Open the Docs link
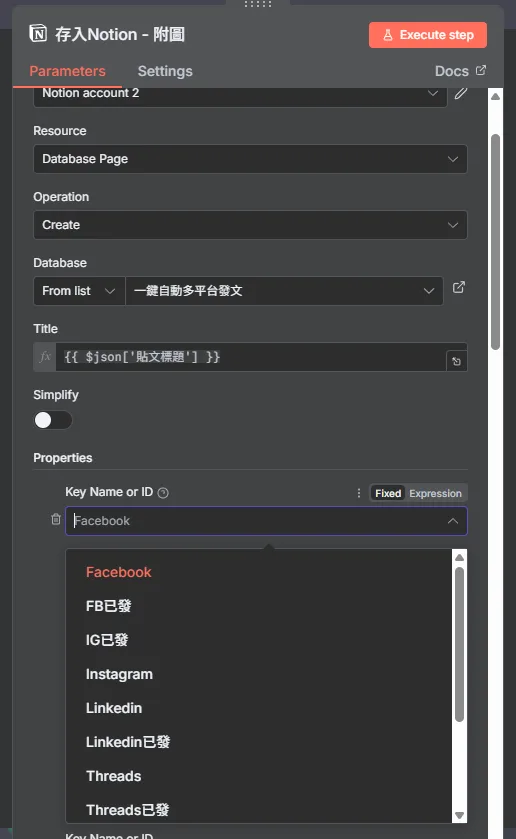The image size is (516, 839). (x=460, y=71)
